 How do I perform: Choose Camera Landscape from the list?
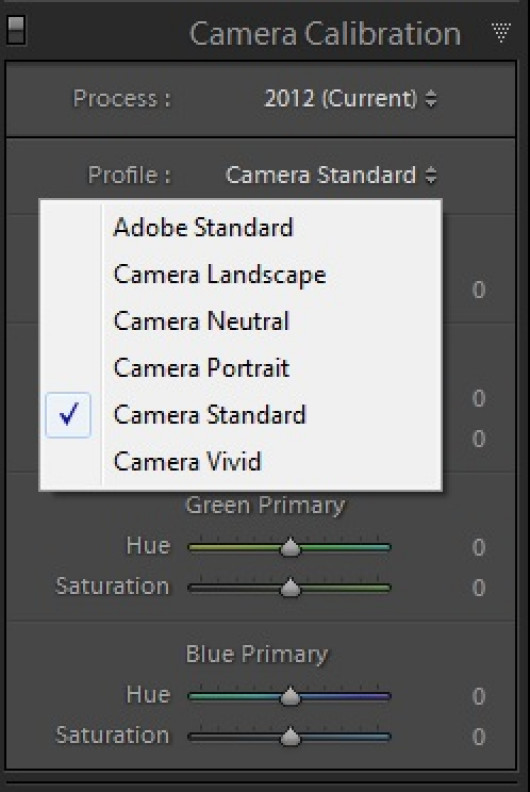pyautogui.click(x=240, y=274)
